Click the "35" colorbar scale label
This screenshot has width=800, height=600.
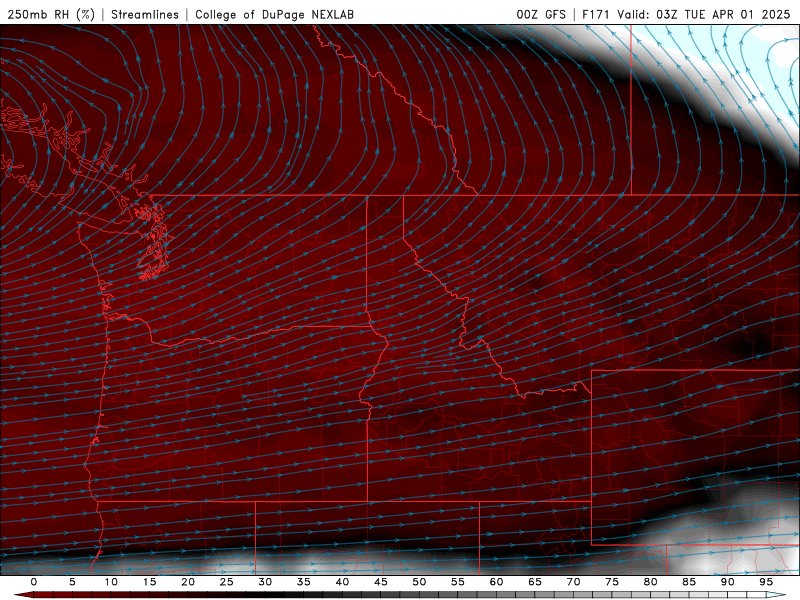[304, 582]
